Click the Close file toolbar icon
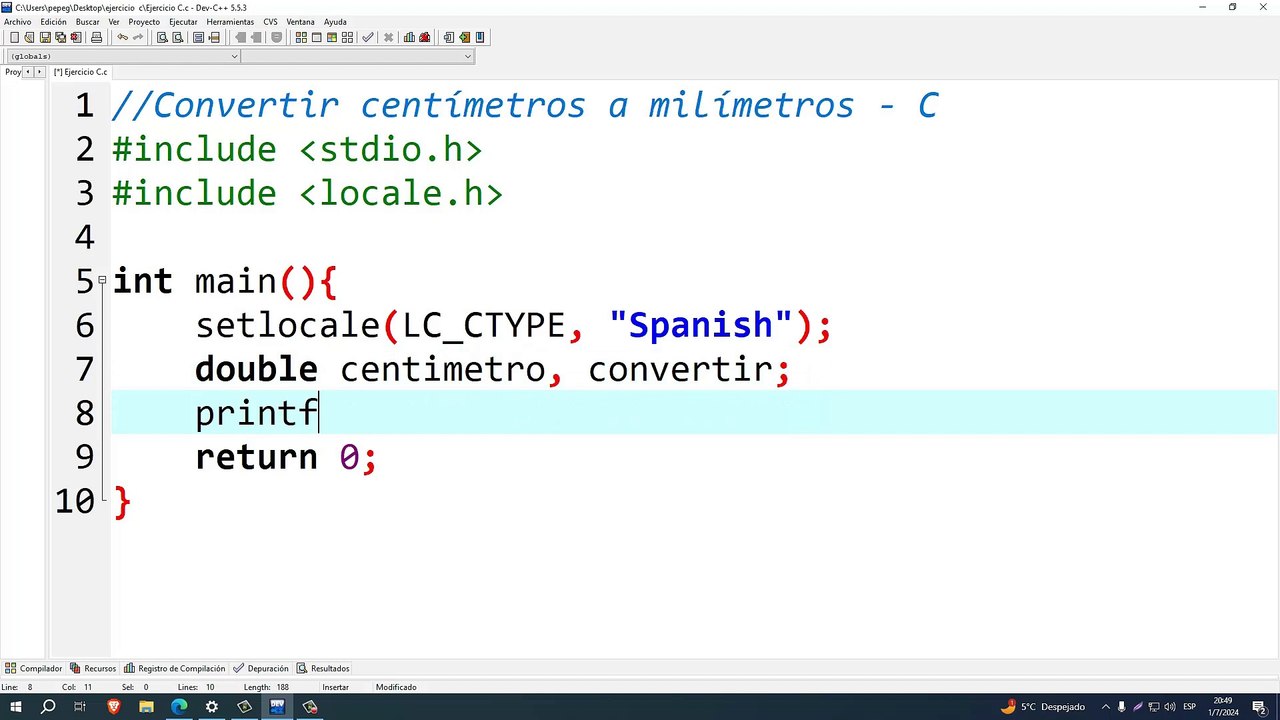The image size is (1280, 720). pyautogui.click(x=76, y=38)
